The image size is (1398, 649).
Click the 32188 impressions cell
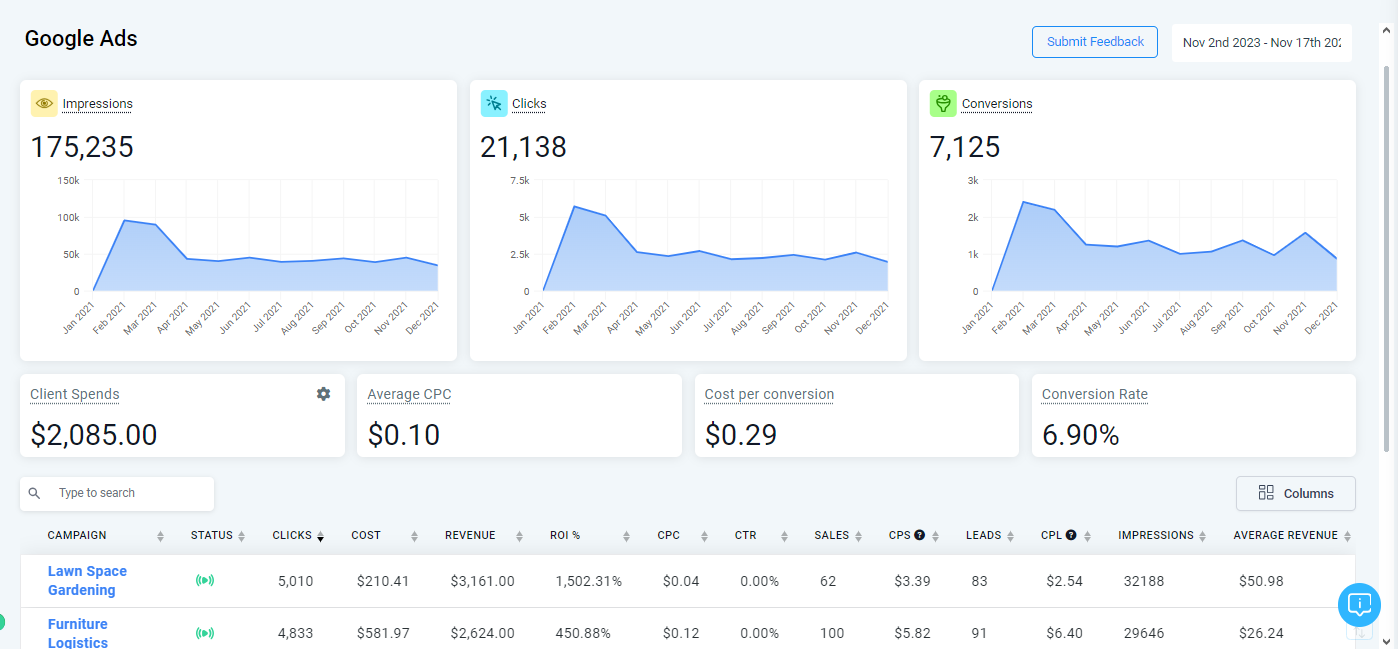[x=1144, y=581]
